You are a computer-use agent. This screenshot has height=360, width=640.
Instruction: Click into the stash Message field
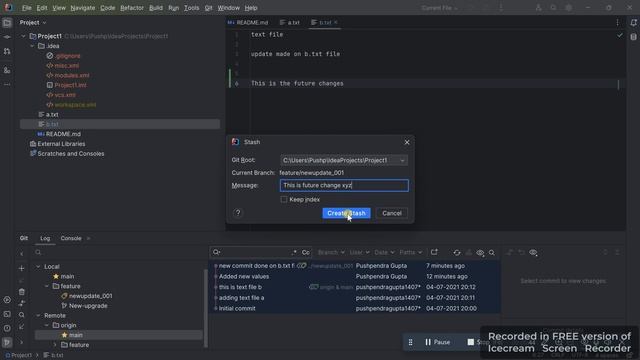344,185
